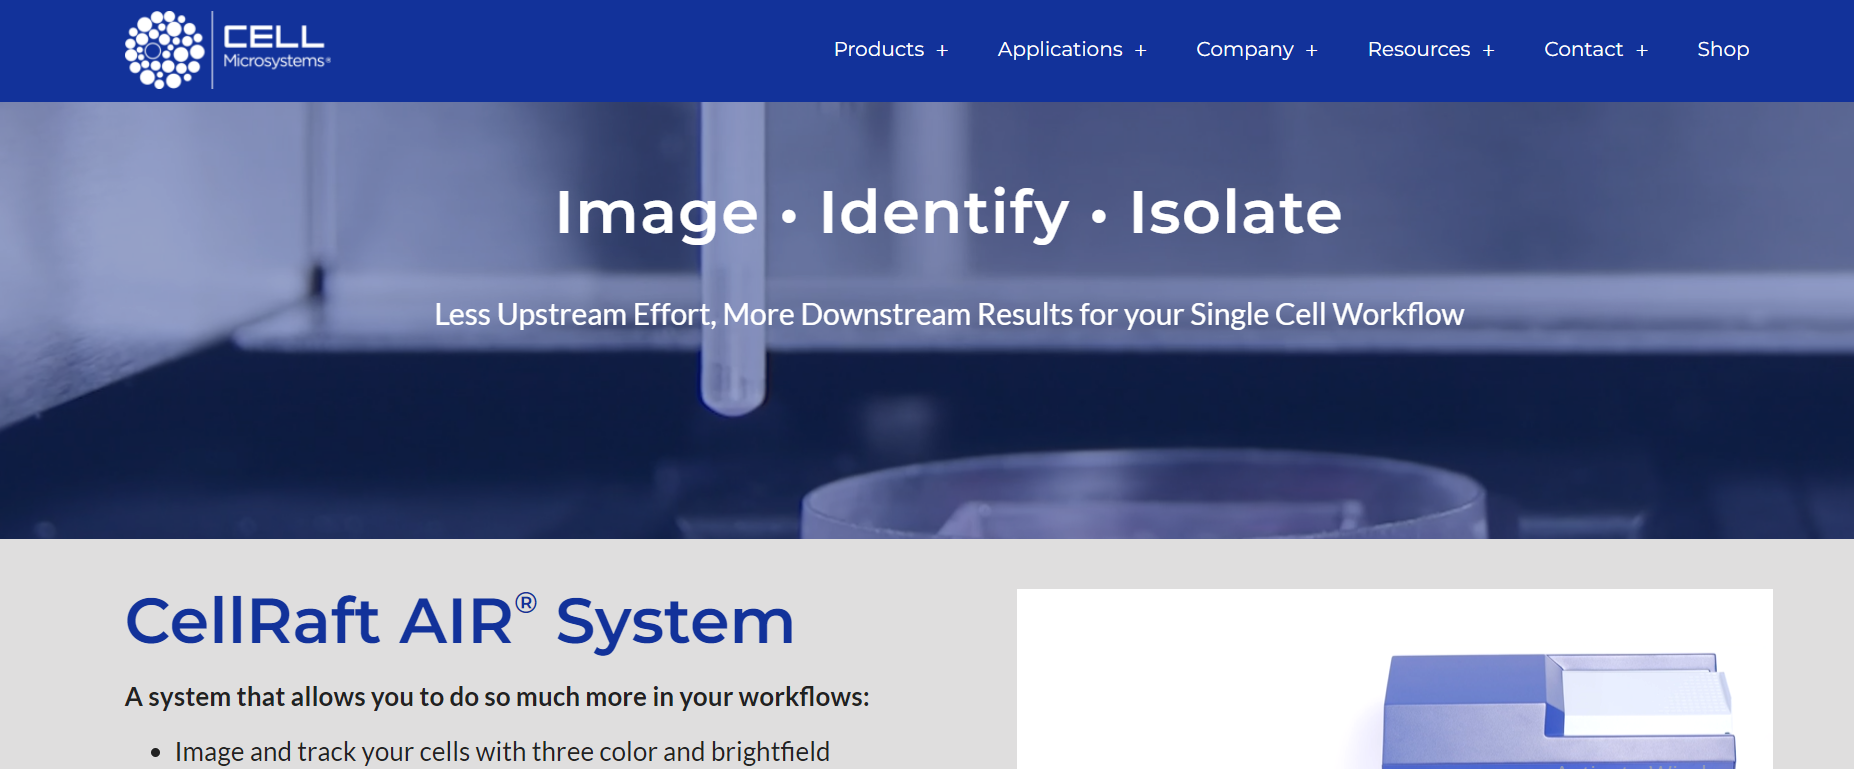Click the CELL Microsystems logo text
Viewport: 1854px width, 769px height.
click(x=275, y=47)
